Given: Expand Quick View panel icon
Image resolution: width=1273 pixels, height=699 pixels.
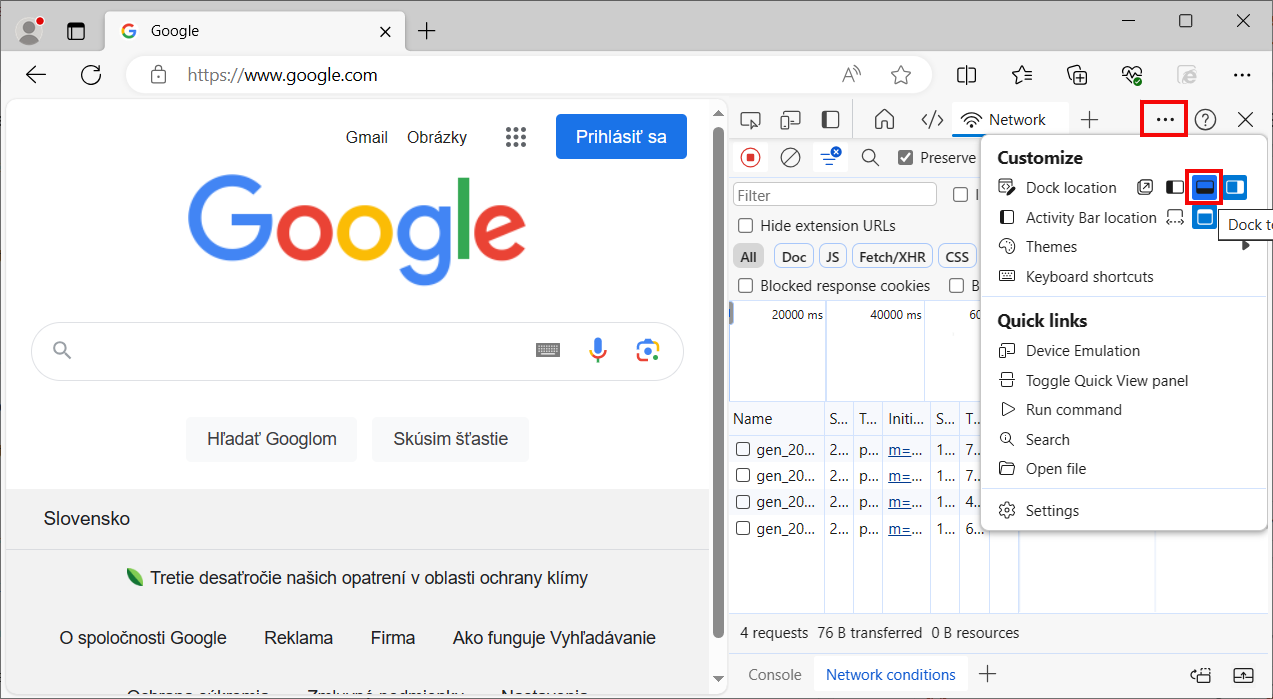Looking at the screenshot, I should [x=1243, y=675].
